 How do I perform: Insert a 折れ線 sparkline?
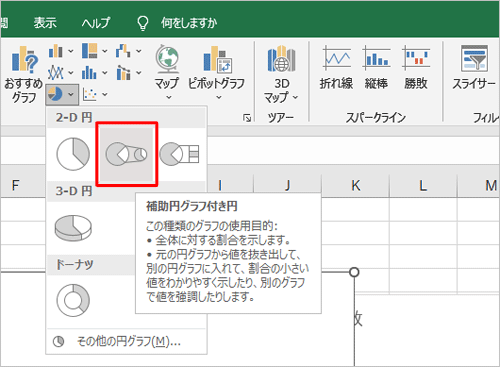[x=336, y=68]
